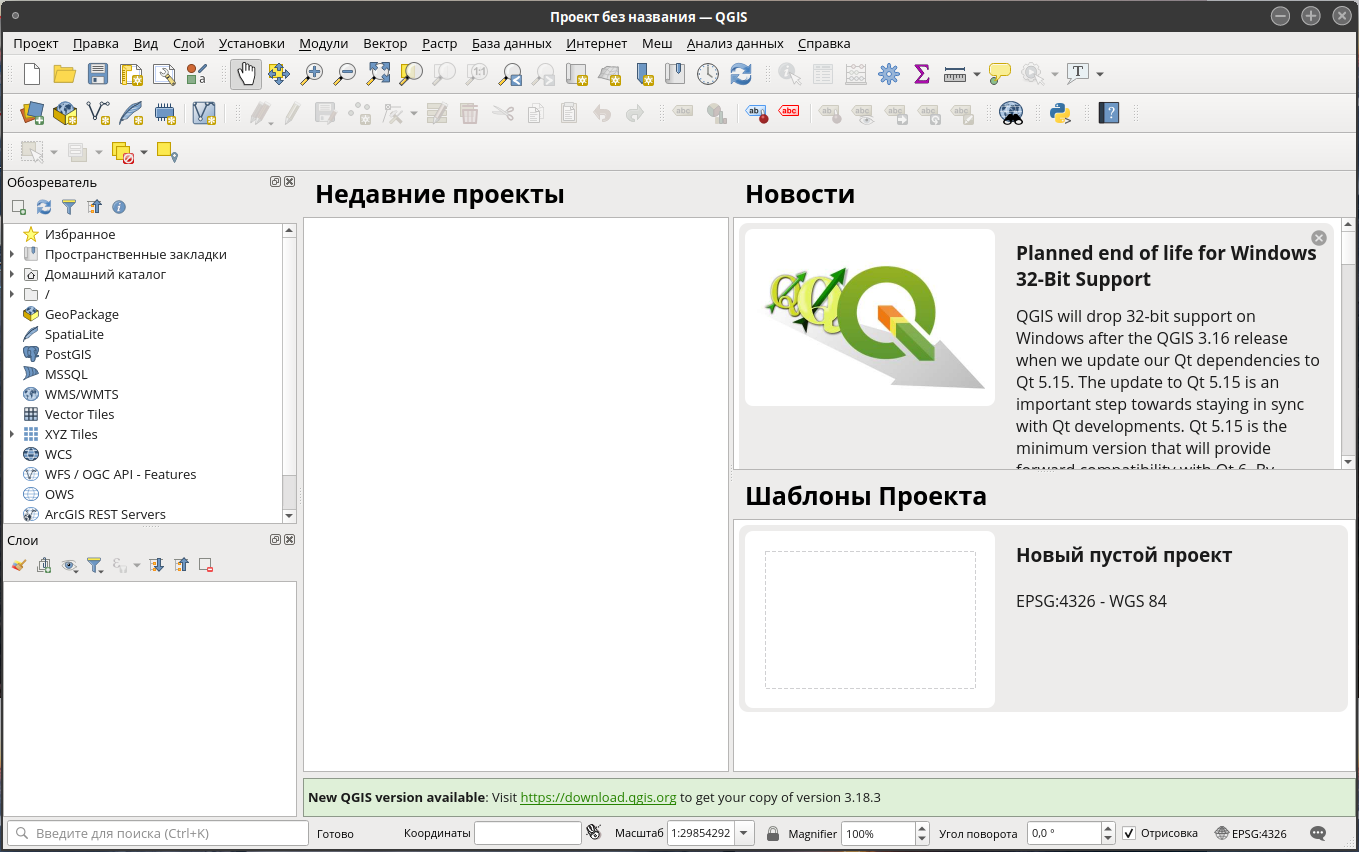Open the Python console
This screenshot has width=1359, height=852.
(x=1060, y=113)
